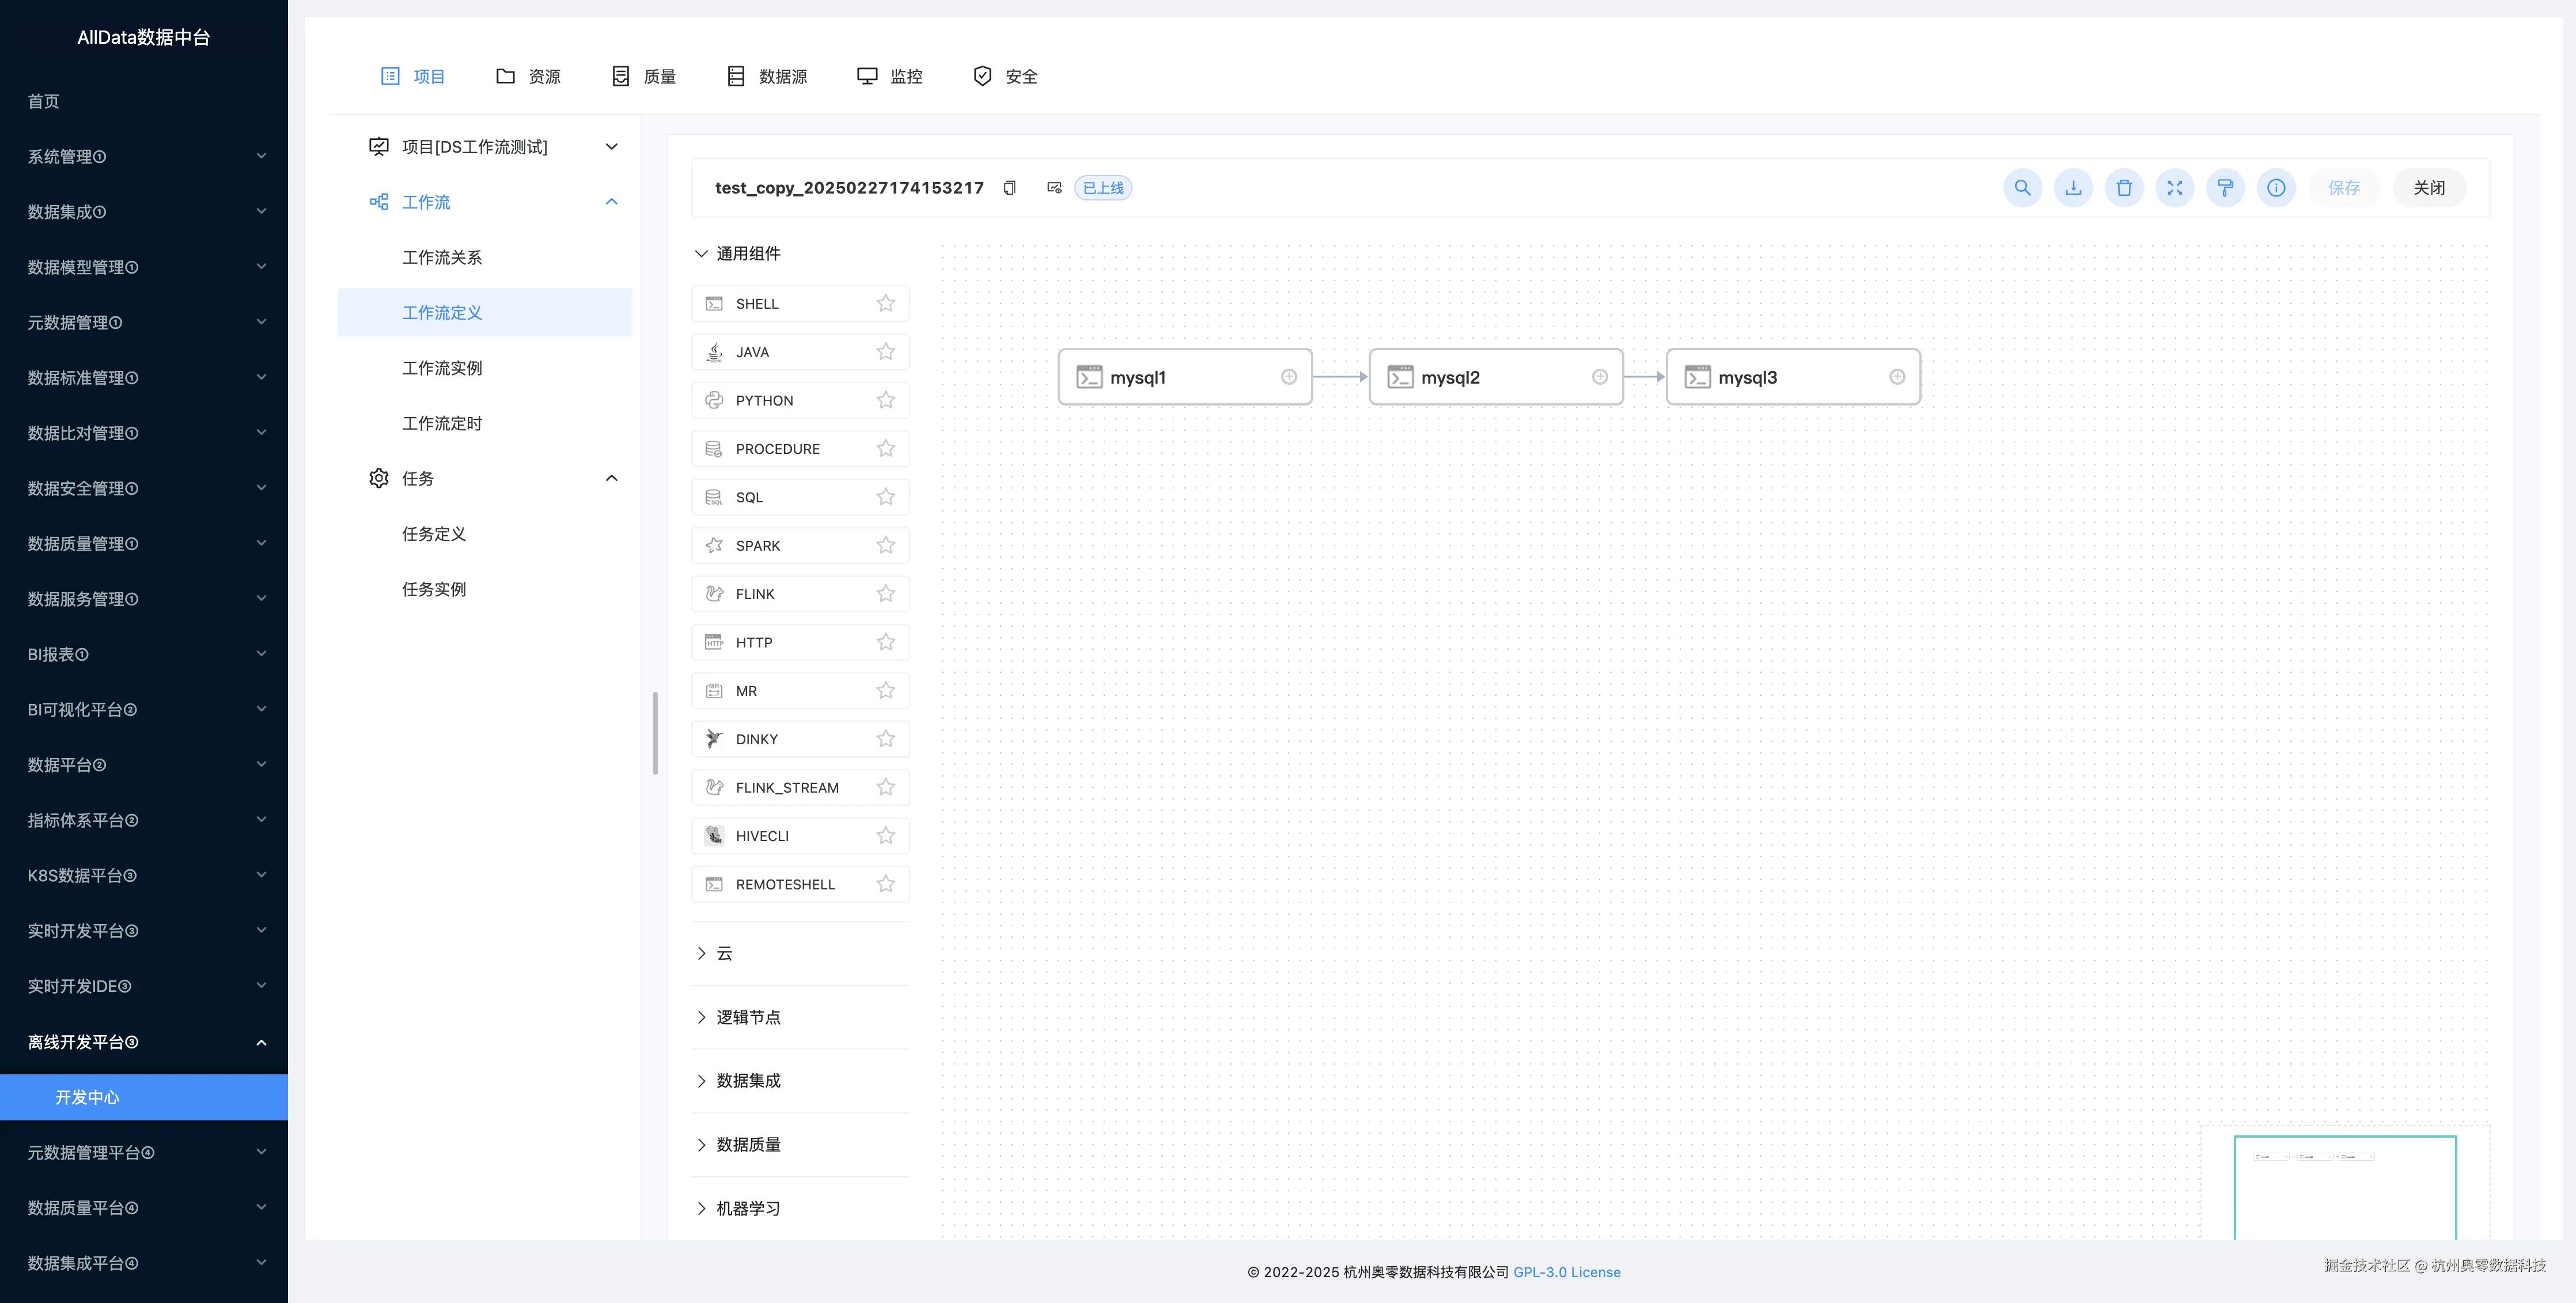Viewport: 2576px width, 1303px height.
Task: Click the trash delete icon in toolbar
Action: [x=2124, y=188]
